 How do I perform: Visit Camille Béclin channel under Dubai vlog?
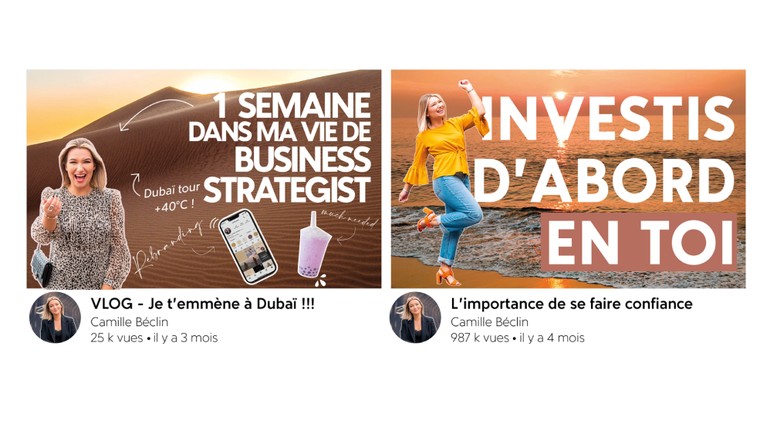click(129, 322)
